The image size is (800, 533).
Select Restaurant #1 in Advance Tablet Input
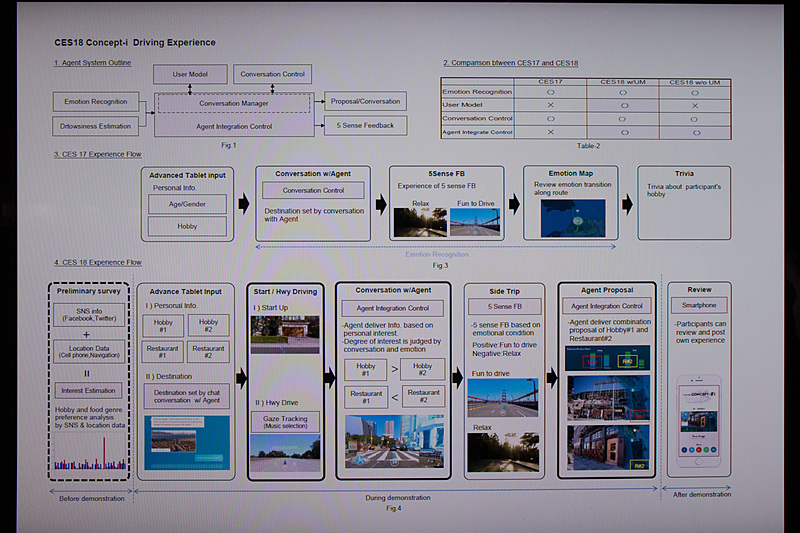click(162, 351)
